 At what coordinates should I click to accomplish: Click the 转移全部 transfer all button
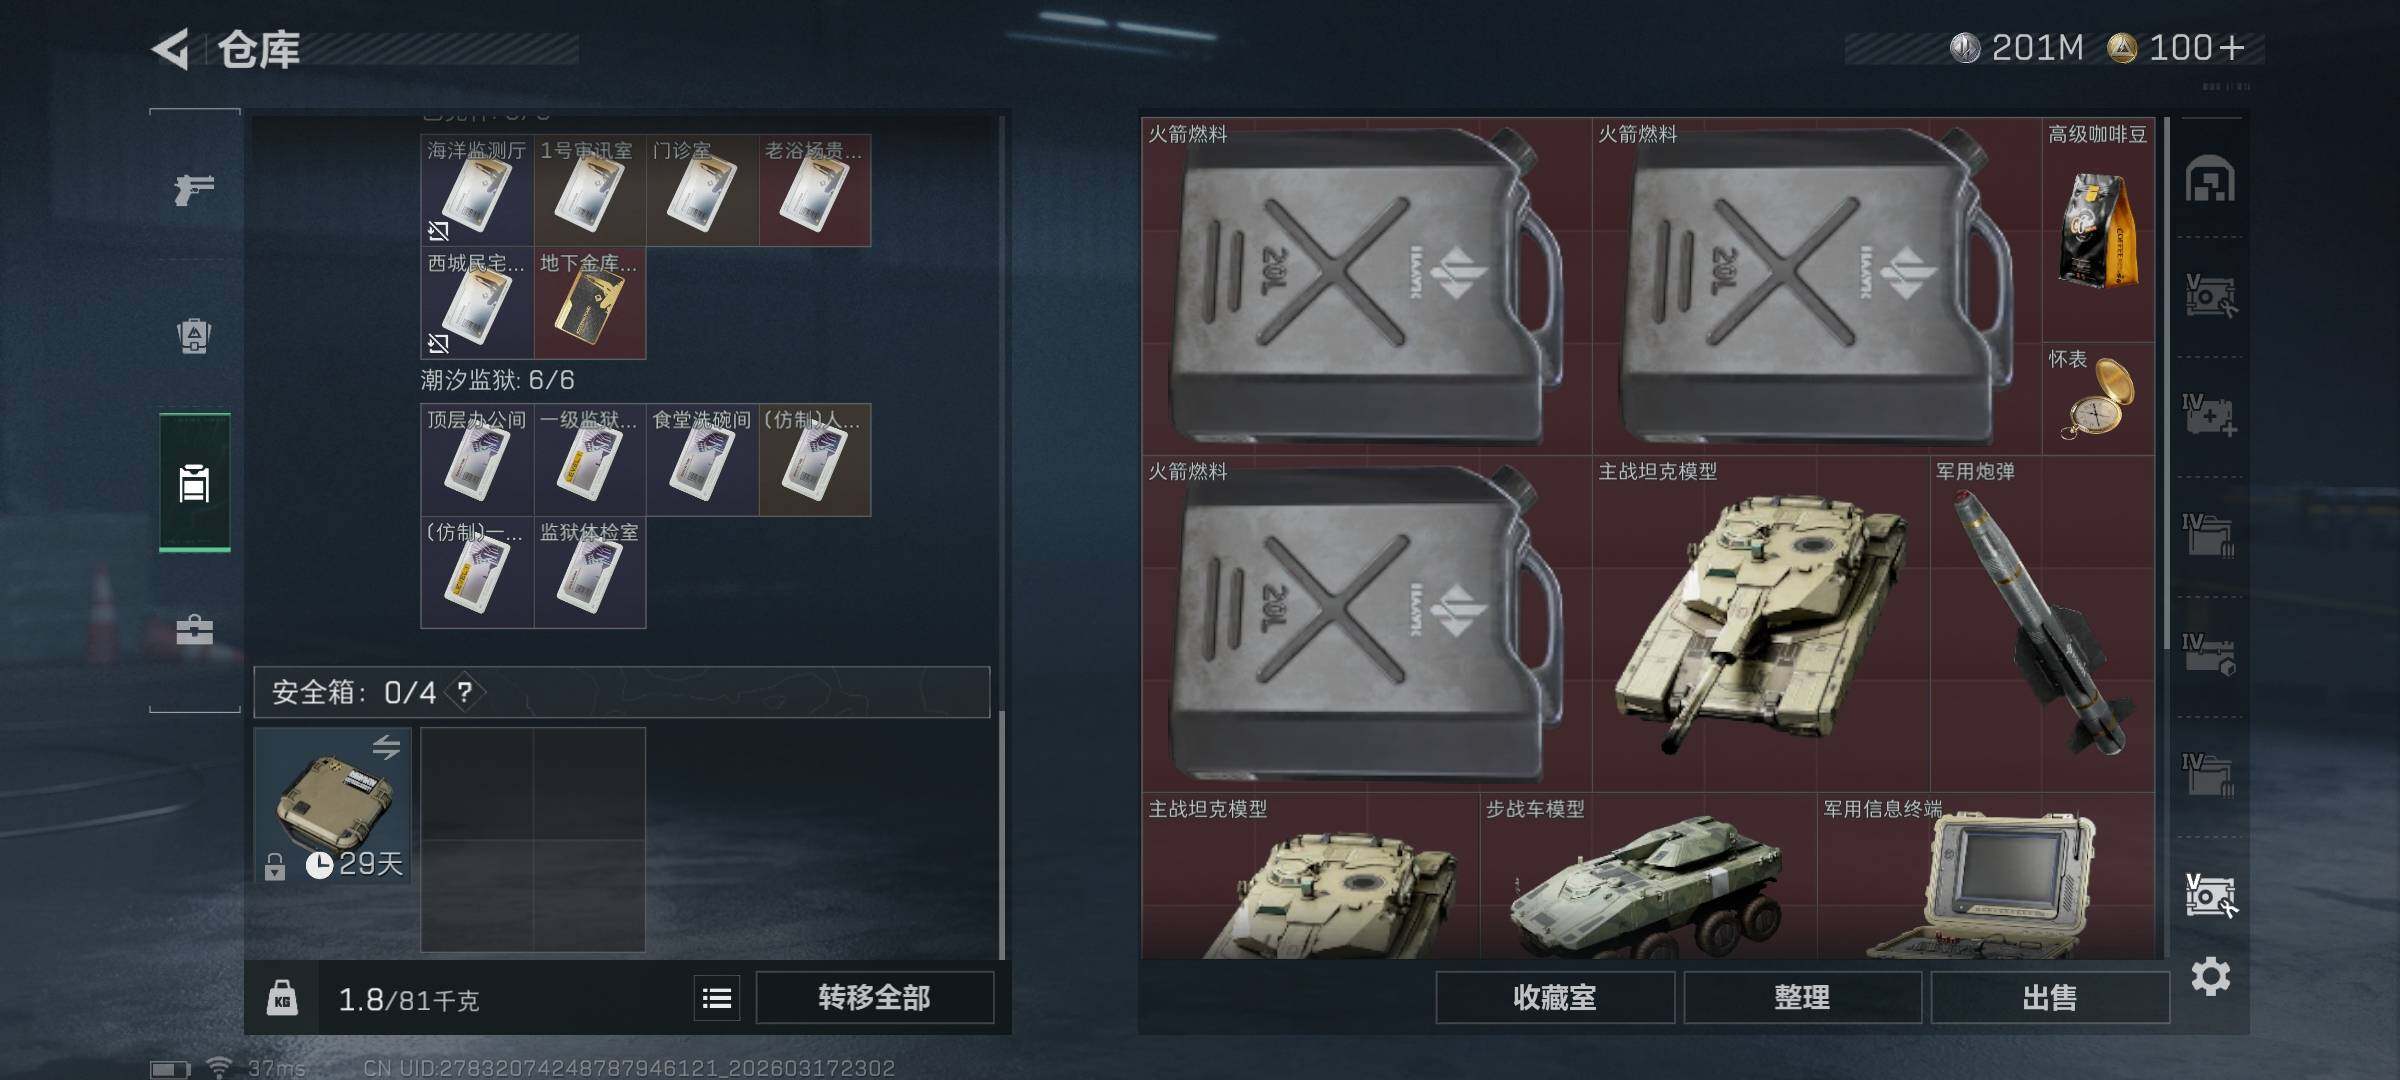pos(874,997)
